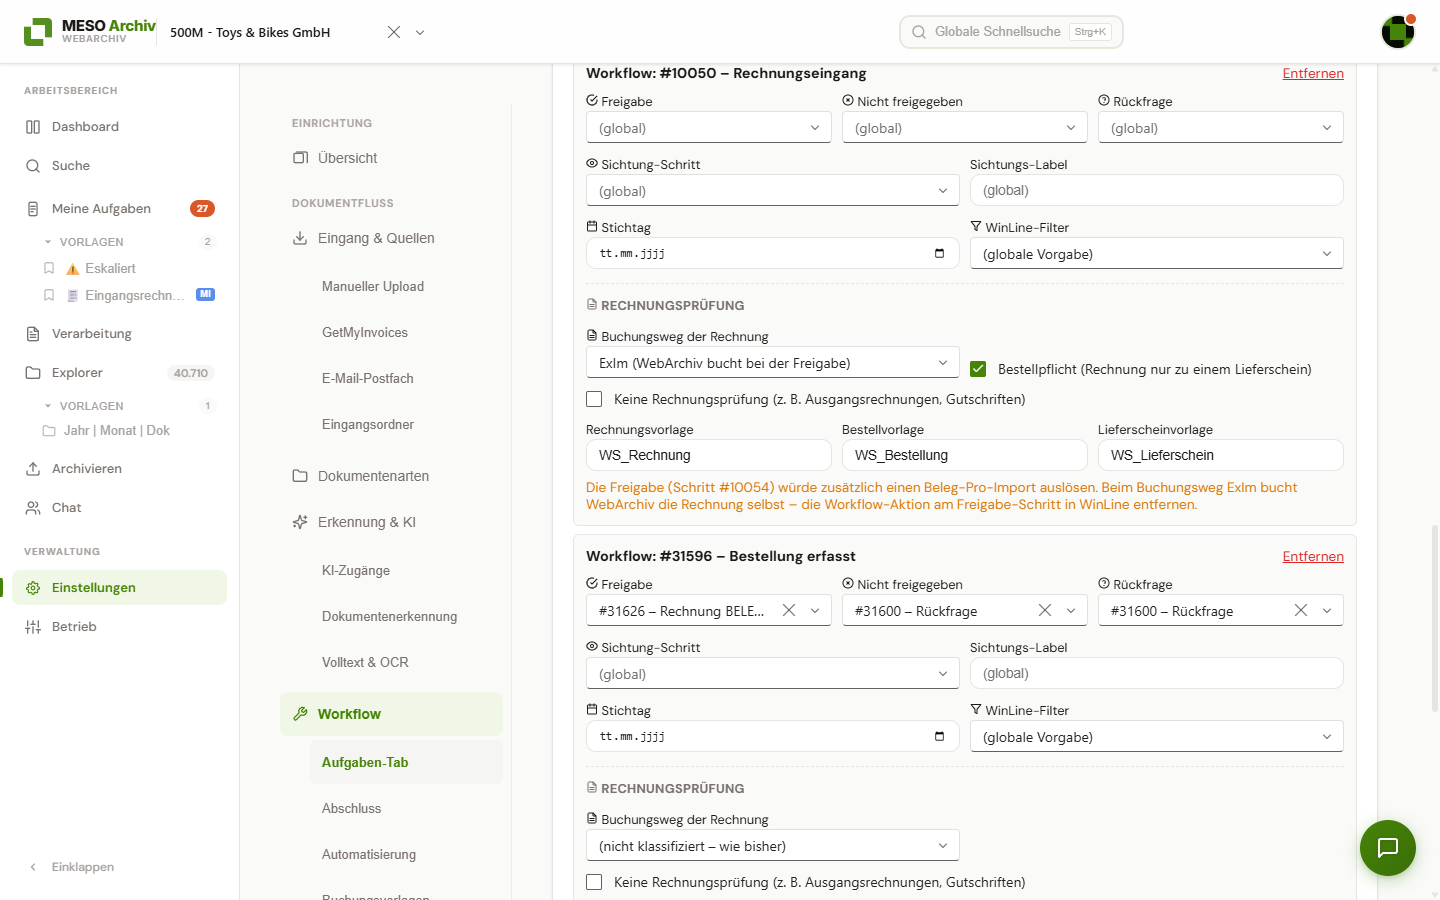Click the user avatar icon
This screenshot has width=1440, height=900.
[1397, 32]
